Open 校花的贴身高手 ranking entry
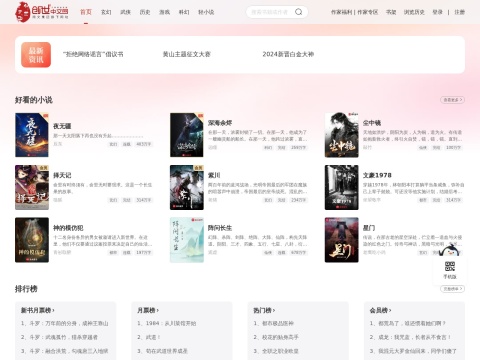This screenshot has height=360, width=480. coord(276,337)
